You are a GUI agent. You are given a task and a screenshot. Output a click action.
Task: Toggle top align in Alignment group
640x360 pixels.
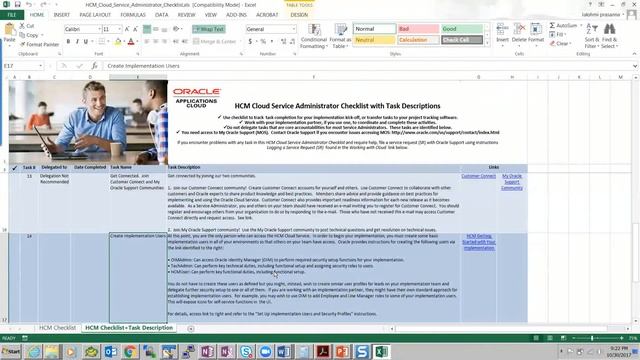(147, 29)
